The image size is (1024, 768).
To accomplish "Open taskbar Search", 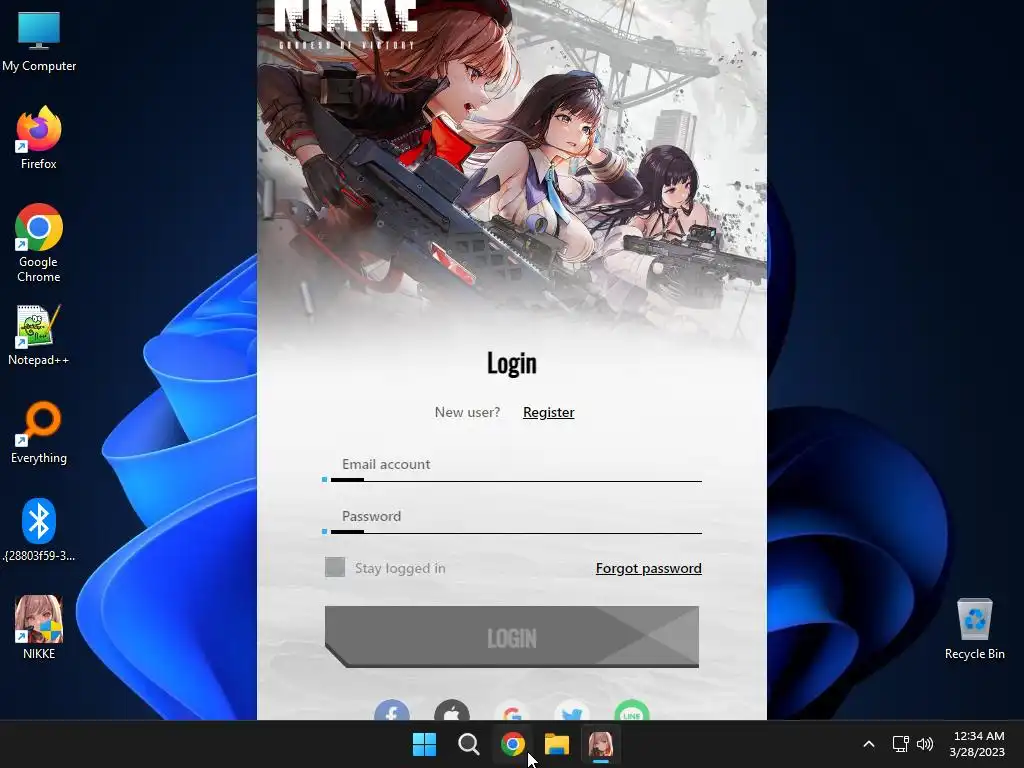I will (x=468, y=744).
